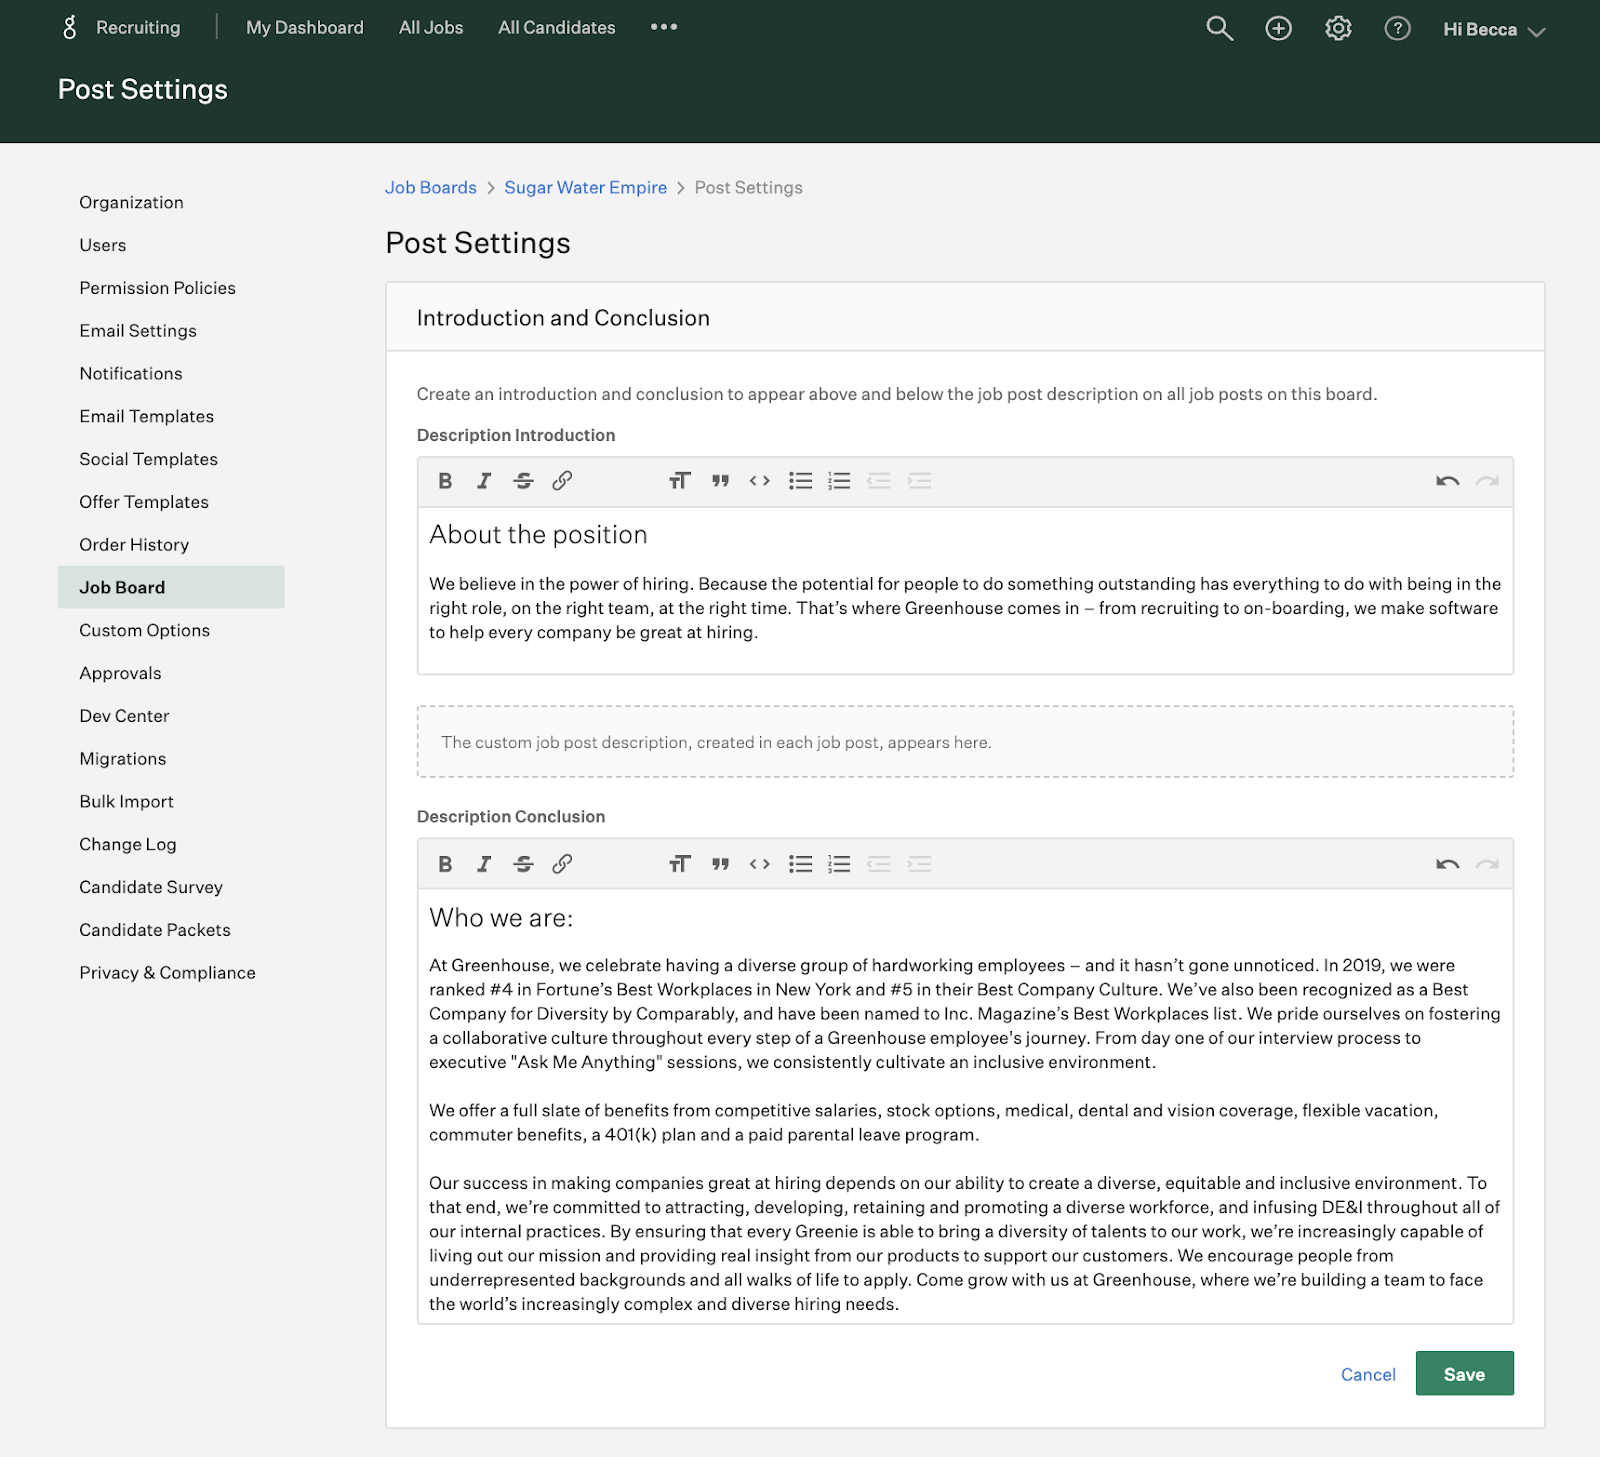The height and width of the screenshot is (1457, 1600).
Task: Open the help question mark icon
Action: tap(1397, 28)
